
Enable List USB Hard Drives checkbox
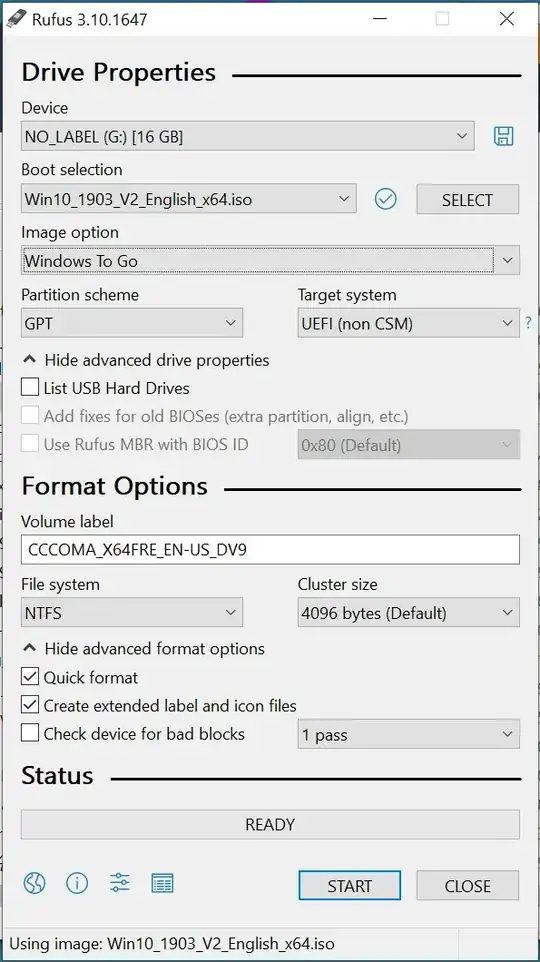pos(29,388)
